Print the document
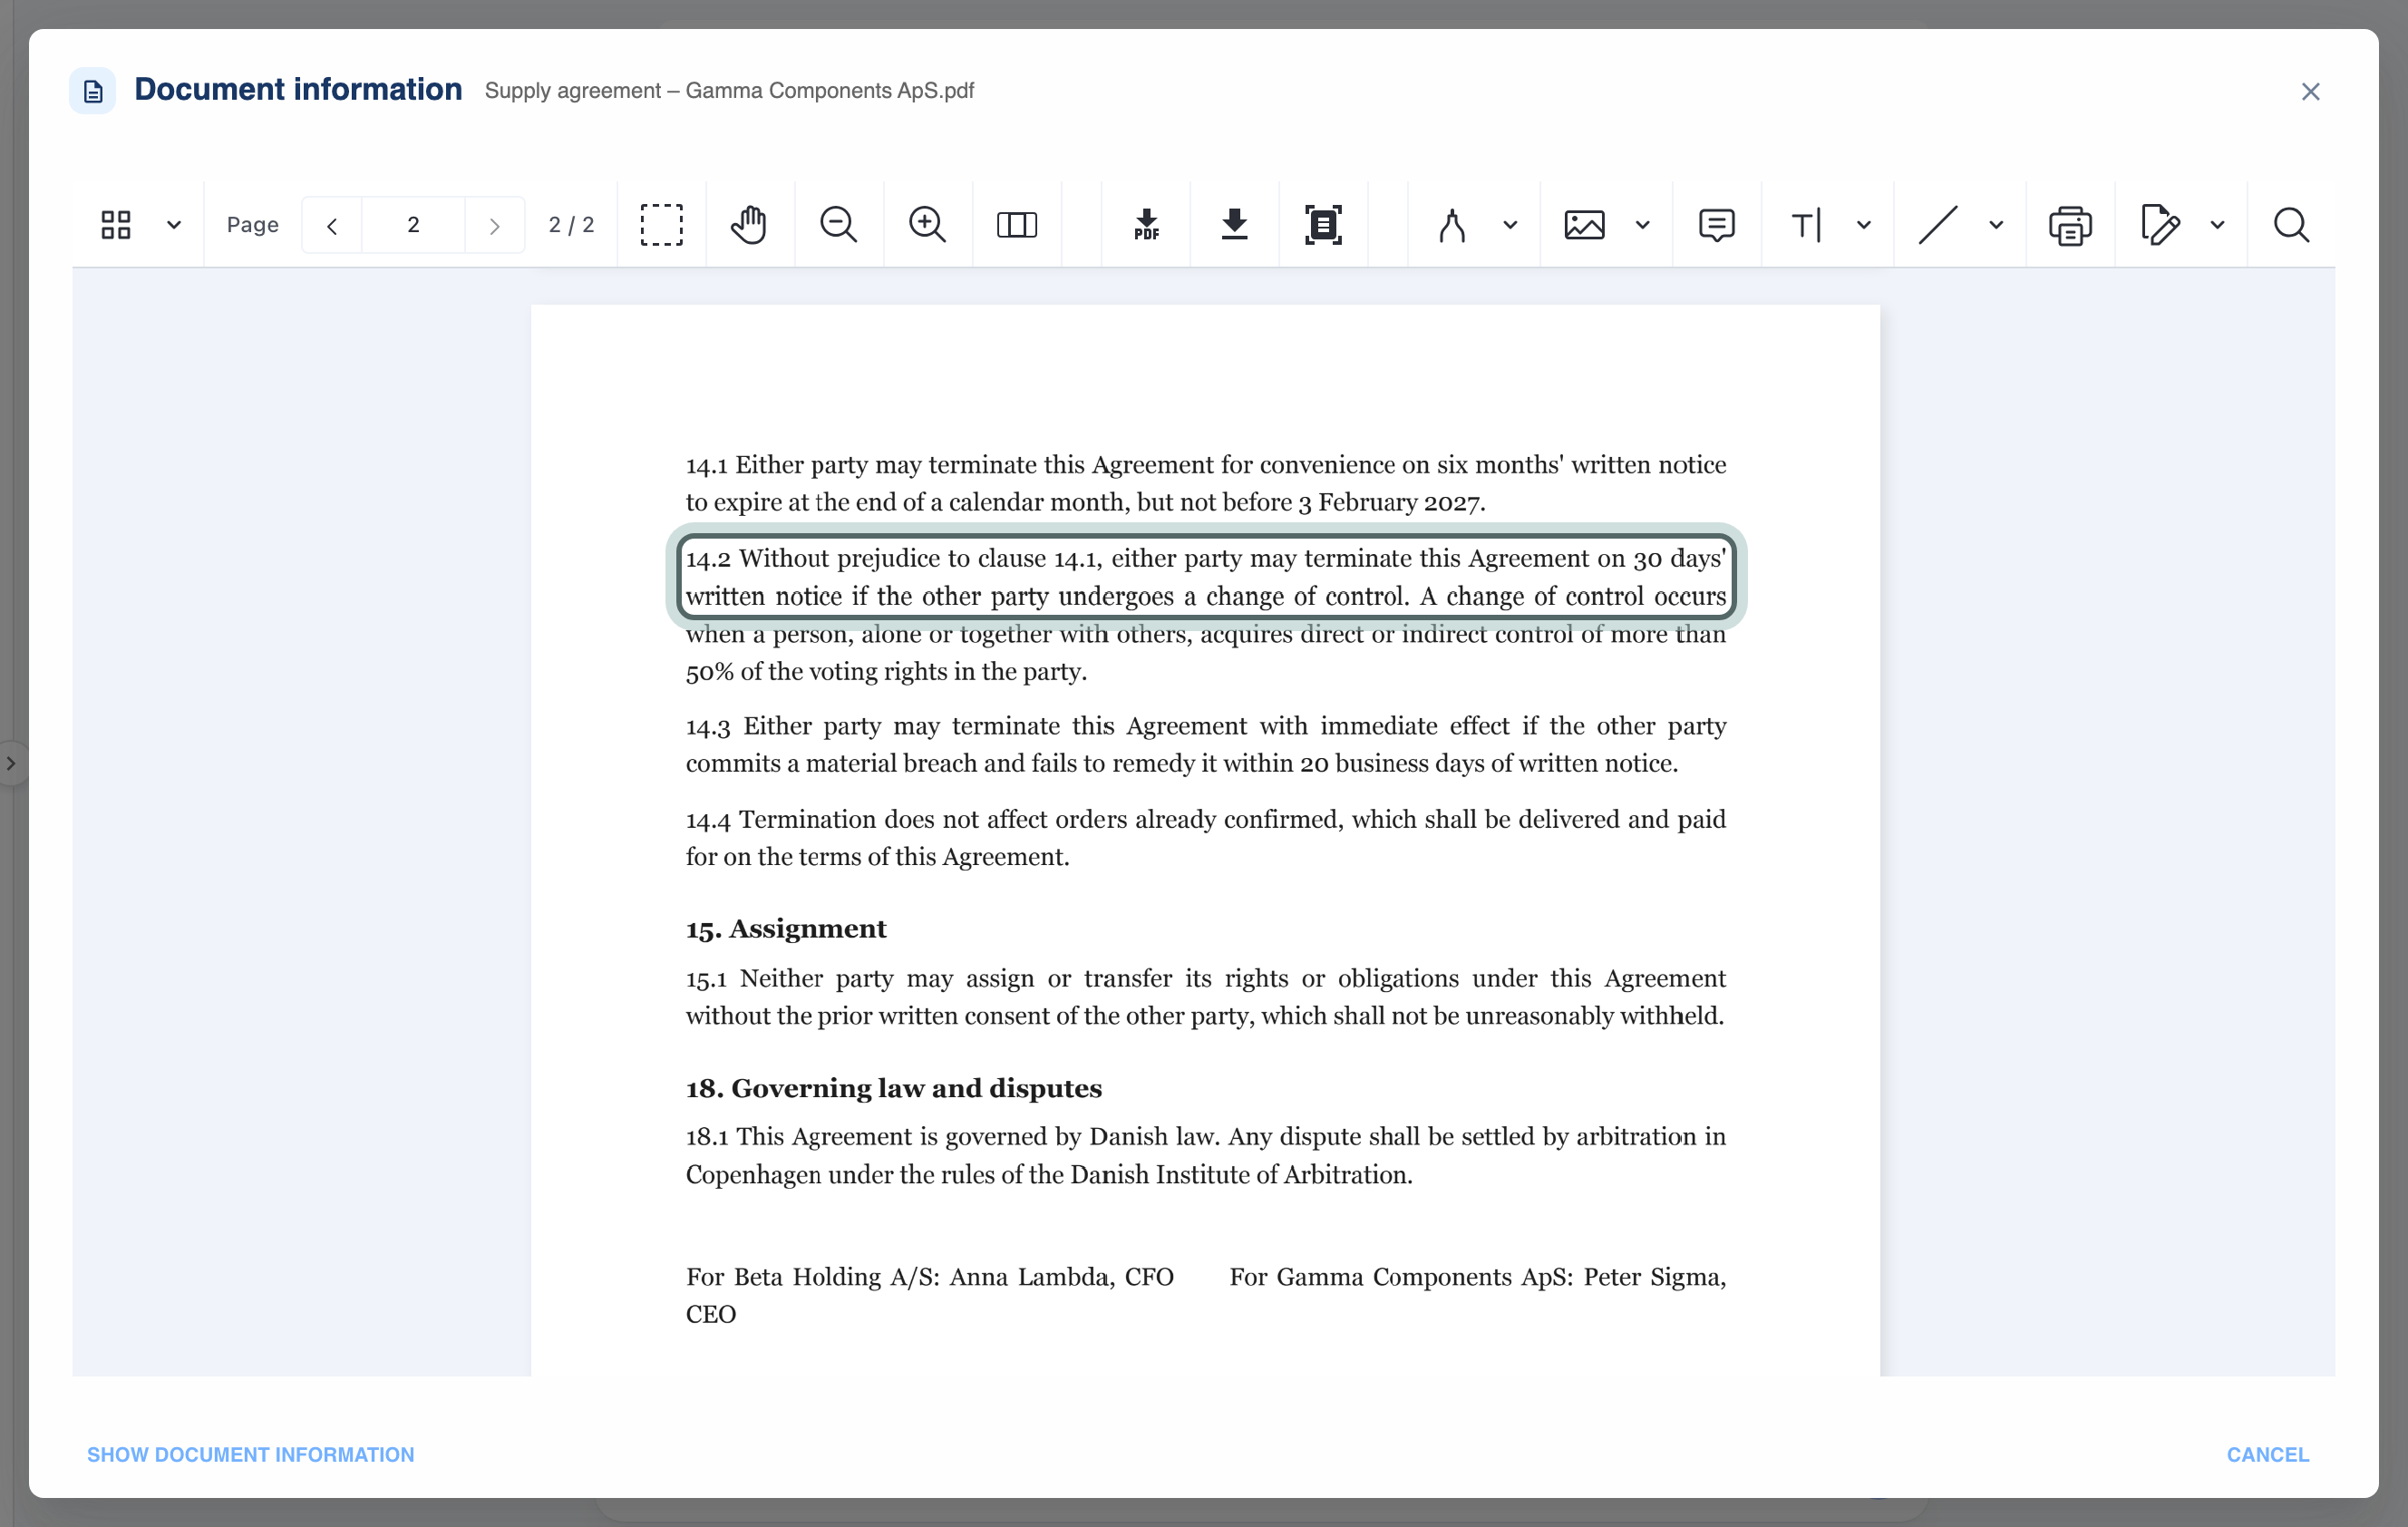Viewport: 2408px width, 1527px height. [x=2070, y=225]
